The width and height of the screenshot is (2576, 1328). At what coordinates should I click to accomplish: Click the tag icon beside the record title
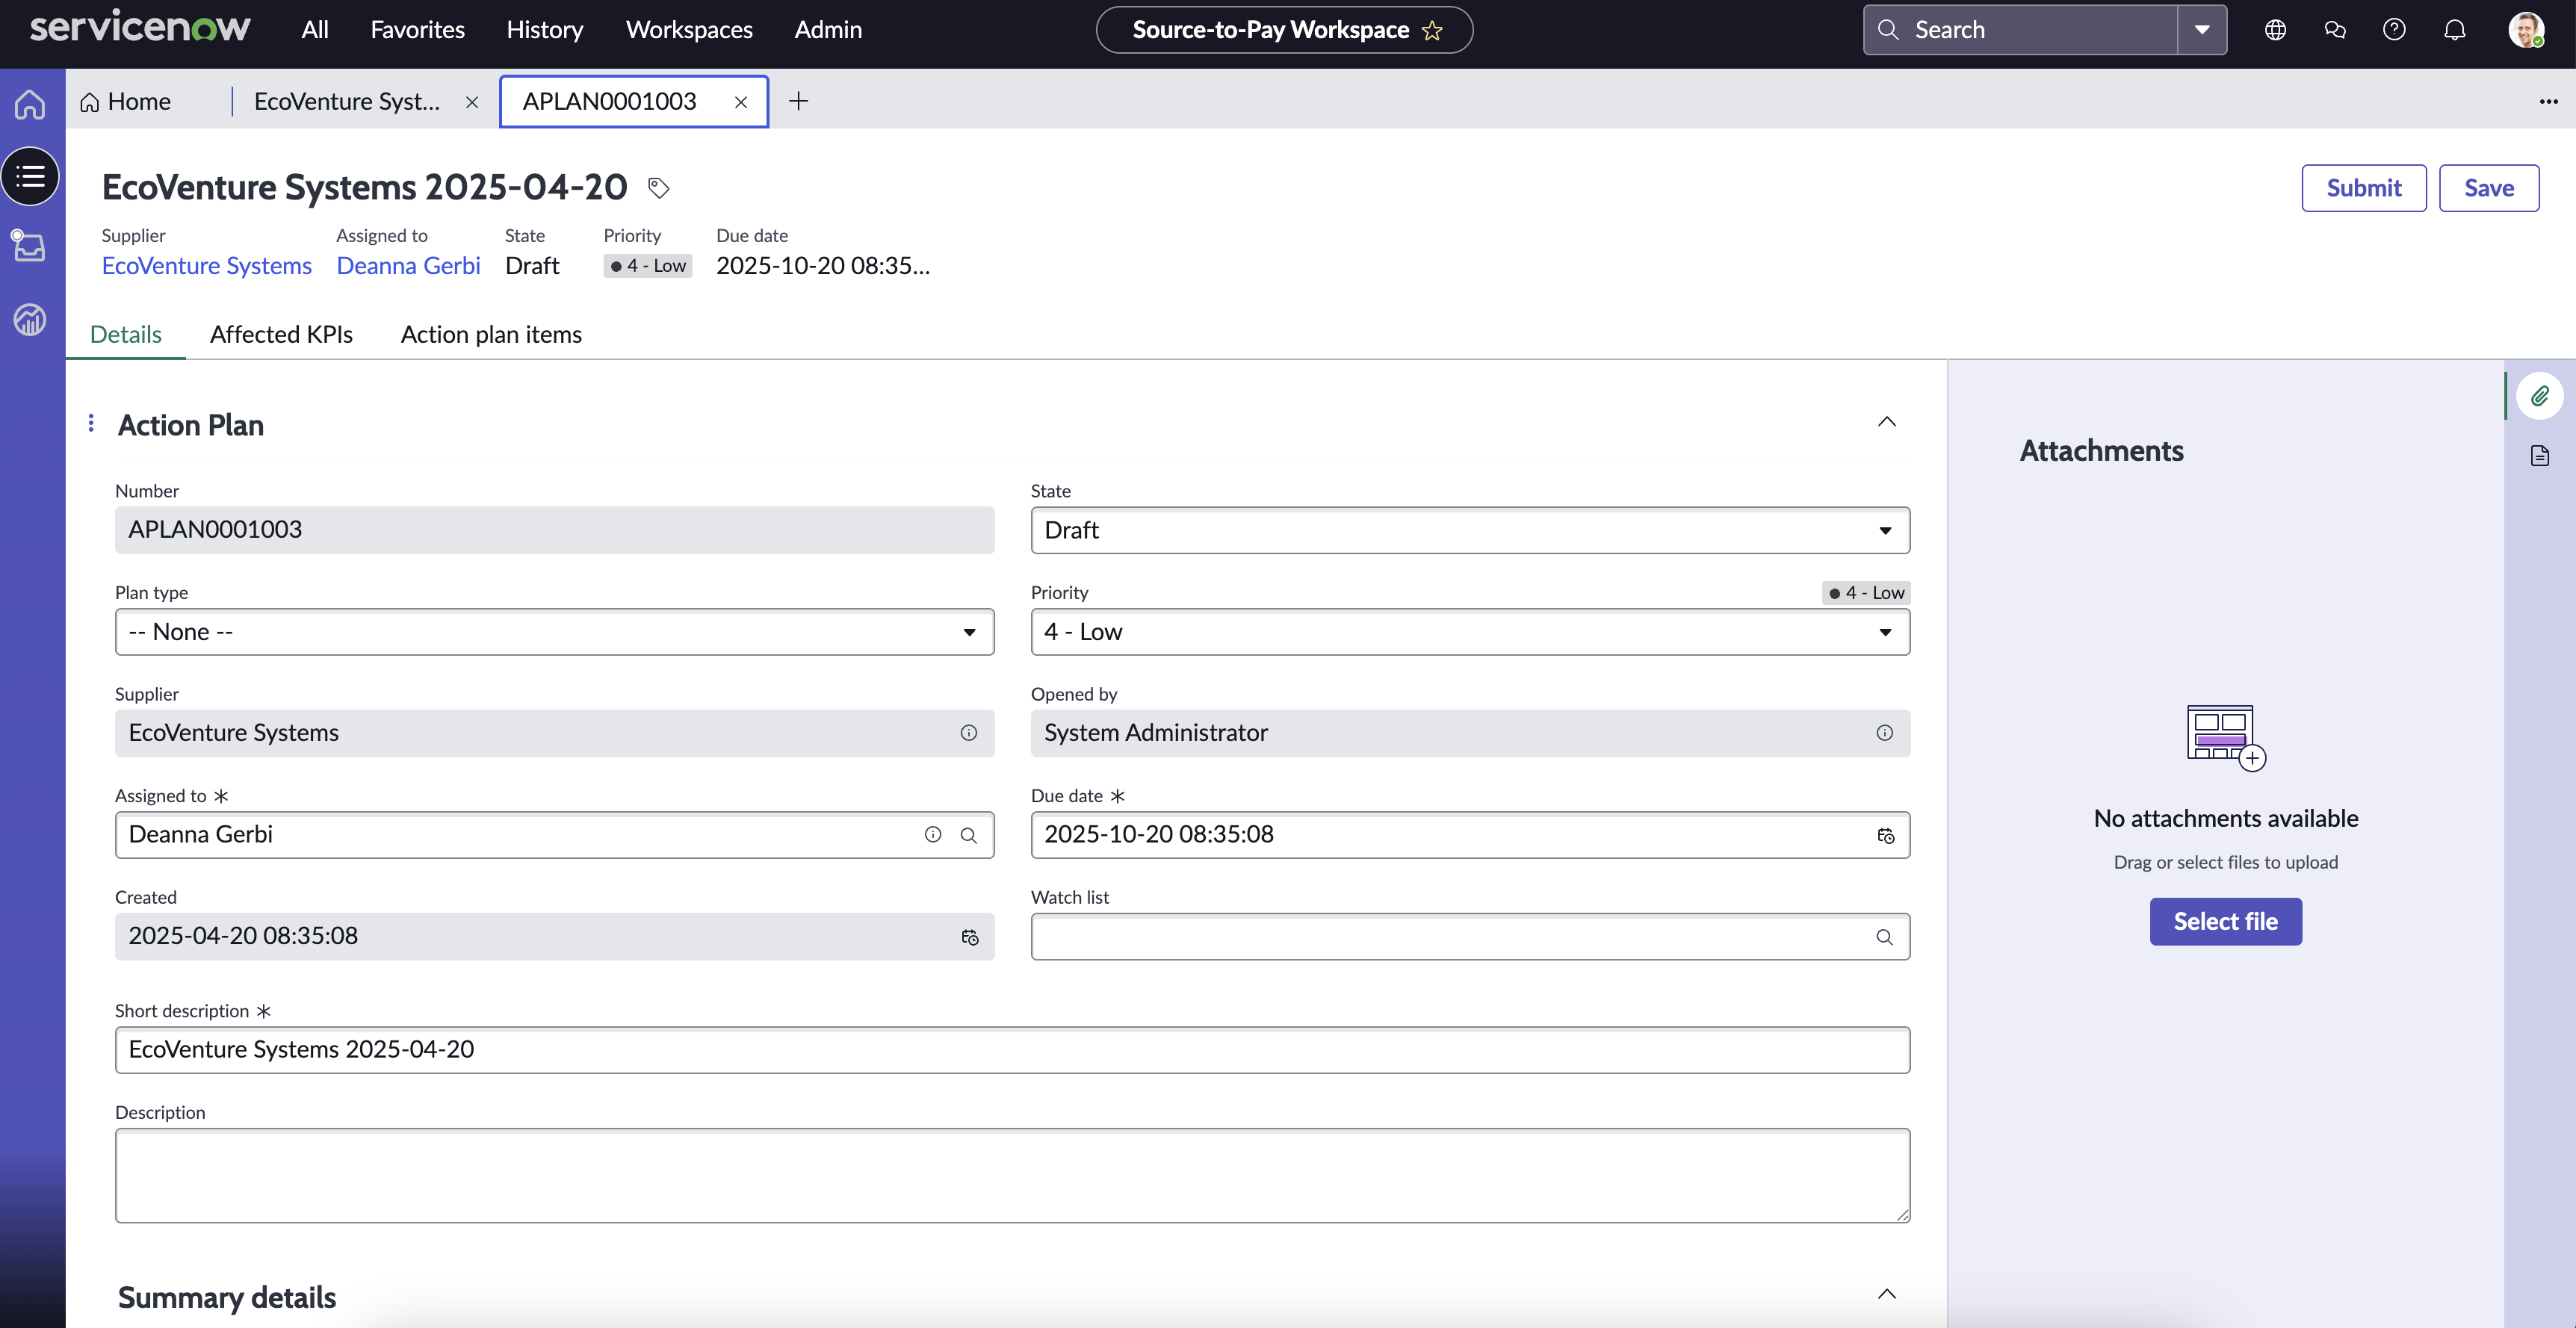tap(658, 188)
